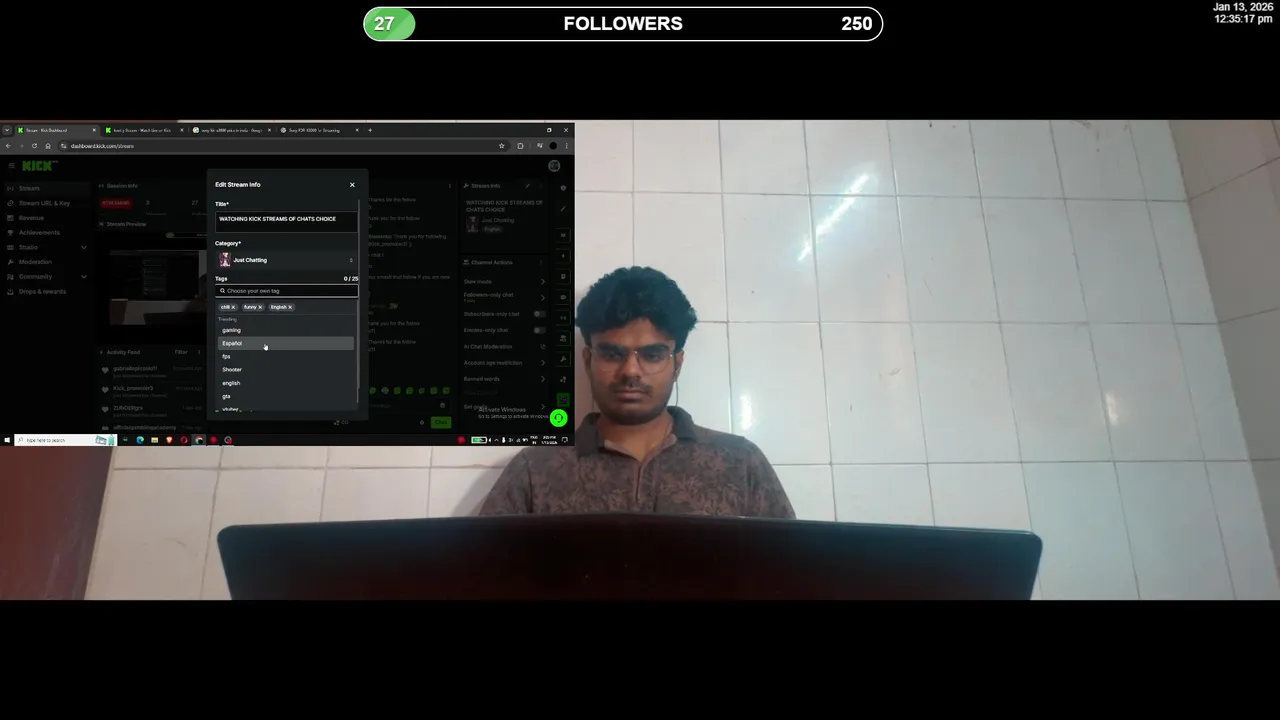1280x720 pixels.
Task: Select the 'gaming' trending tag
Action: click(x=286, y=330)
